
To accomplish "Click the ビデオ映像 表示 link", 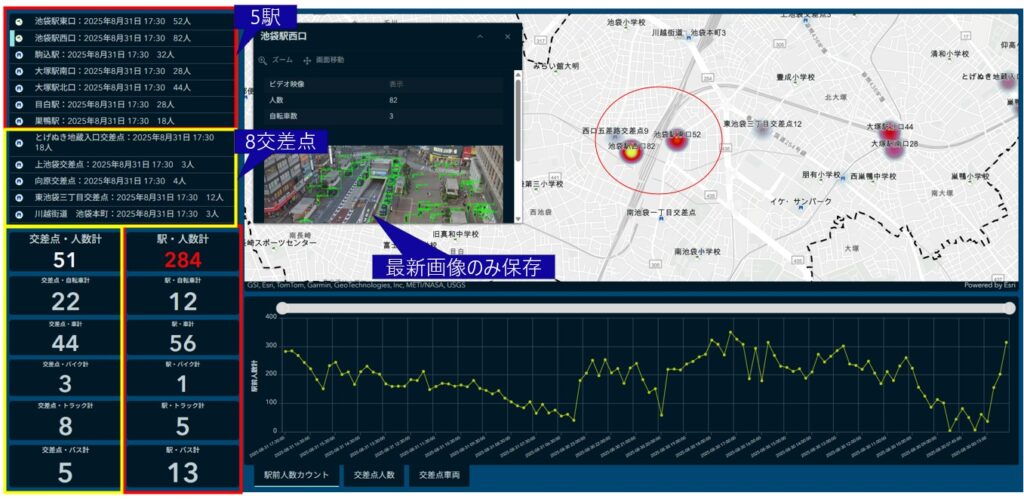I will click(x=396, y=85).
